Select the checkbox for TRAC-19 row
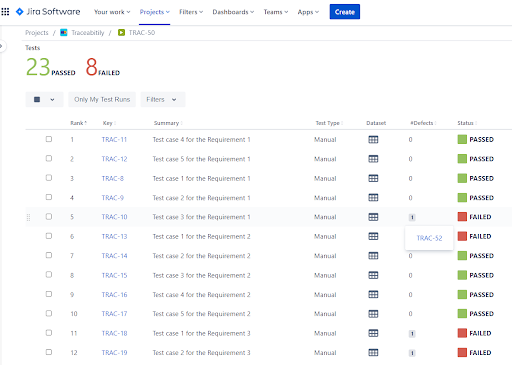 point(49,352)
